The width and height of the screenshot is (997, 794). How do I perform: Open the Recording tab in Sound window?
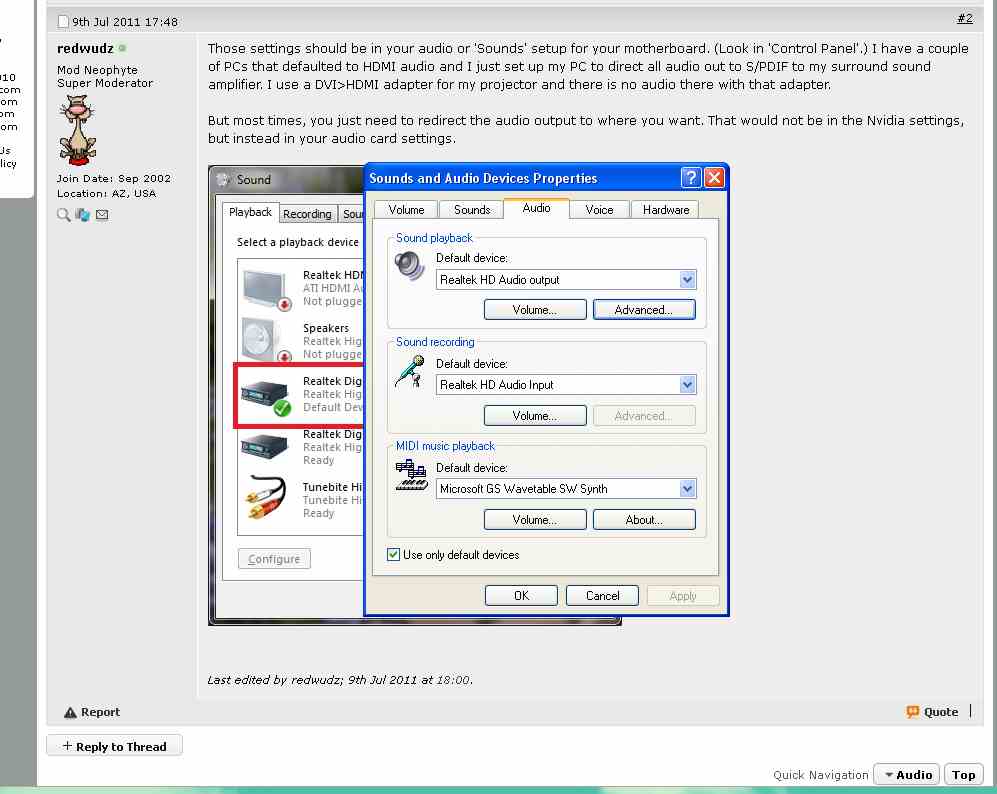pyautogui.click(x=307, y=214)
